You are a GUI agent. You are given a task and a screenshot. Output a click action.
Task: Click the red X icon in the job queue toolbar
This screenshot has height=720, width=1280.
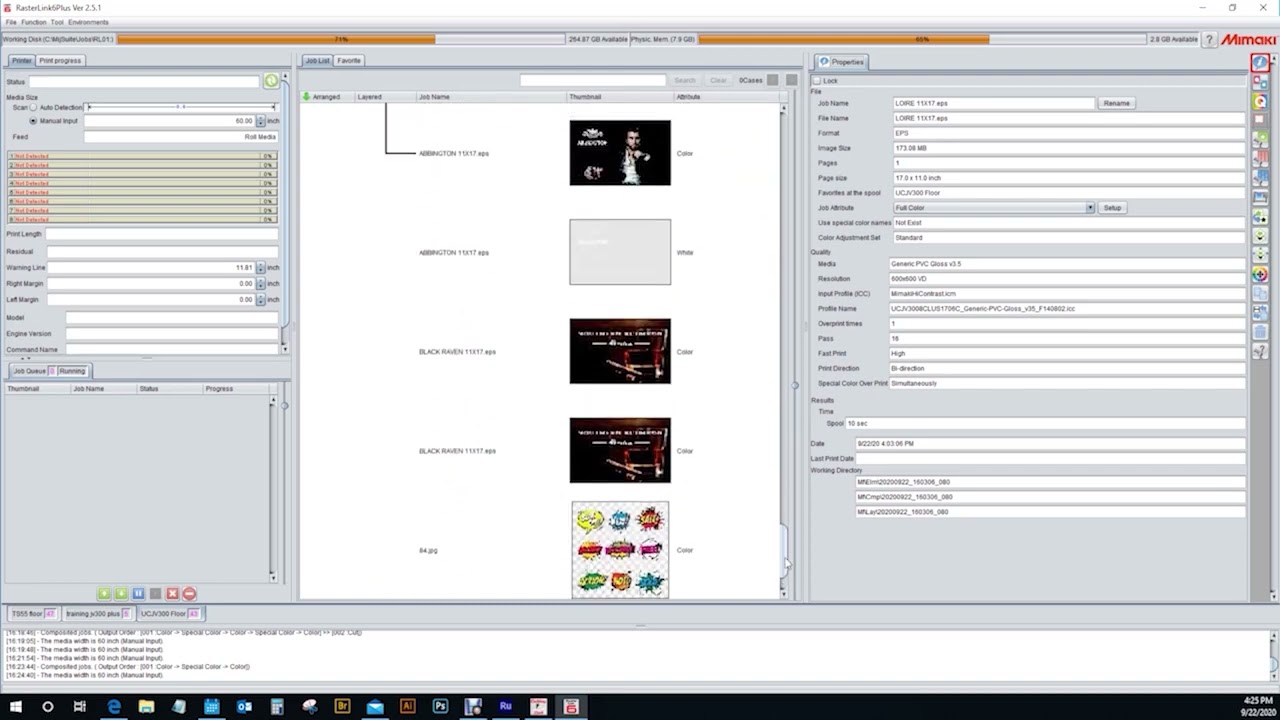pos(172,594)
